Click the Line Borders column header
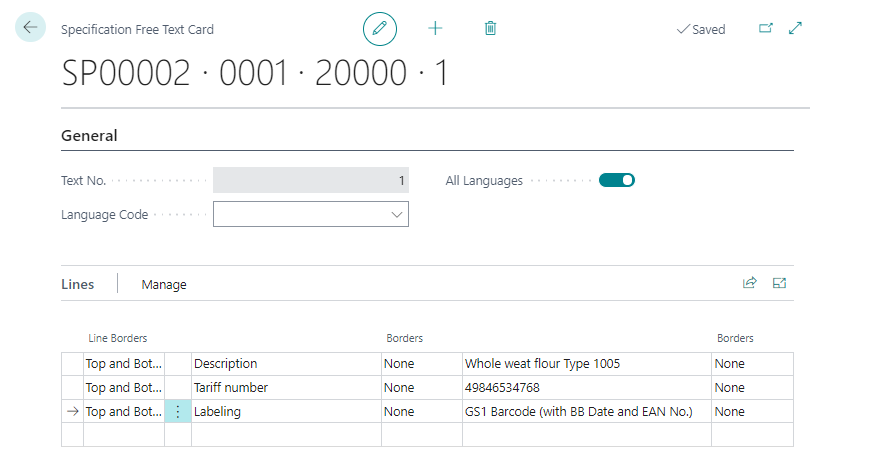Viewport: 871px width, 469px height. [x=118, y=338]
